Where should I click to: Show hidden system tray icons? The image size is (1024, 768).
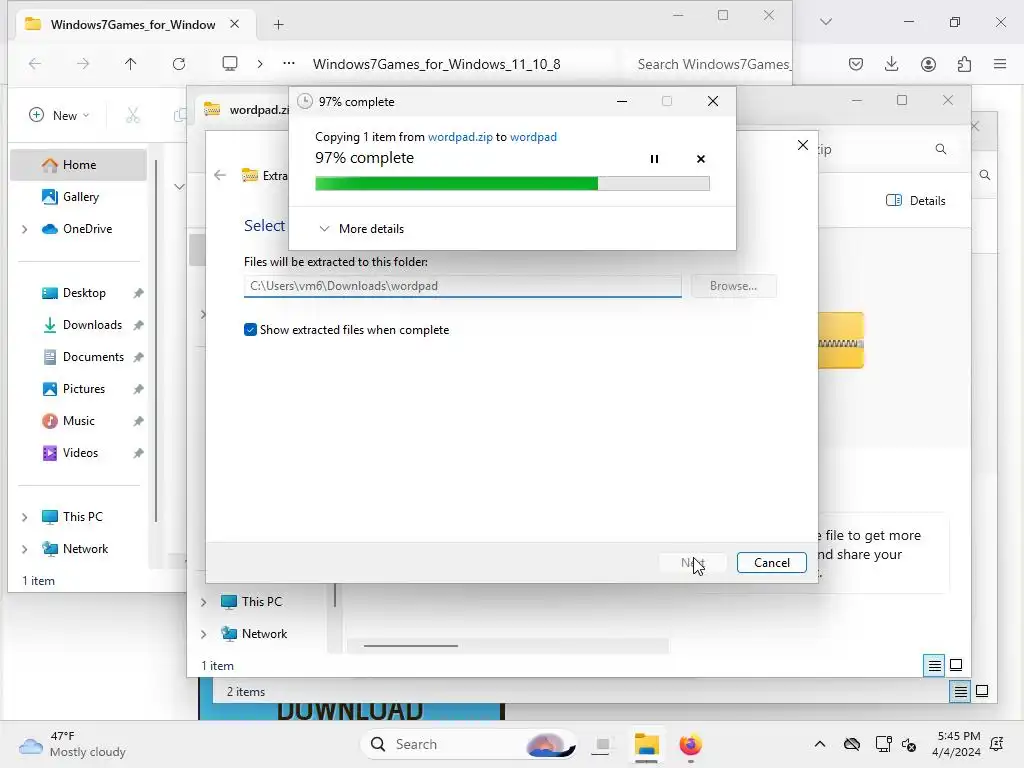pos(820,744)
